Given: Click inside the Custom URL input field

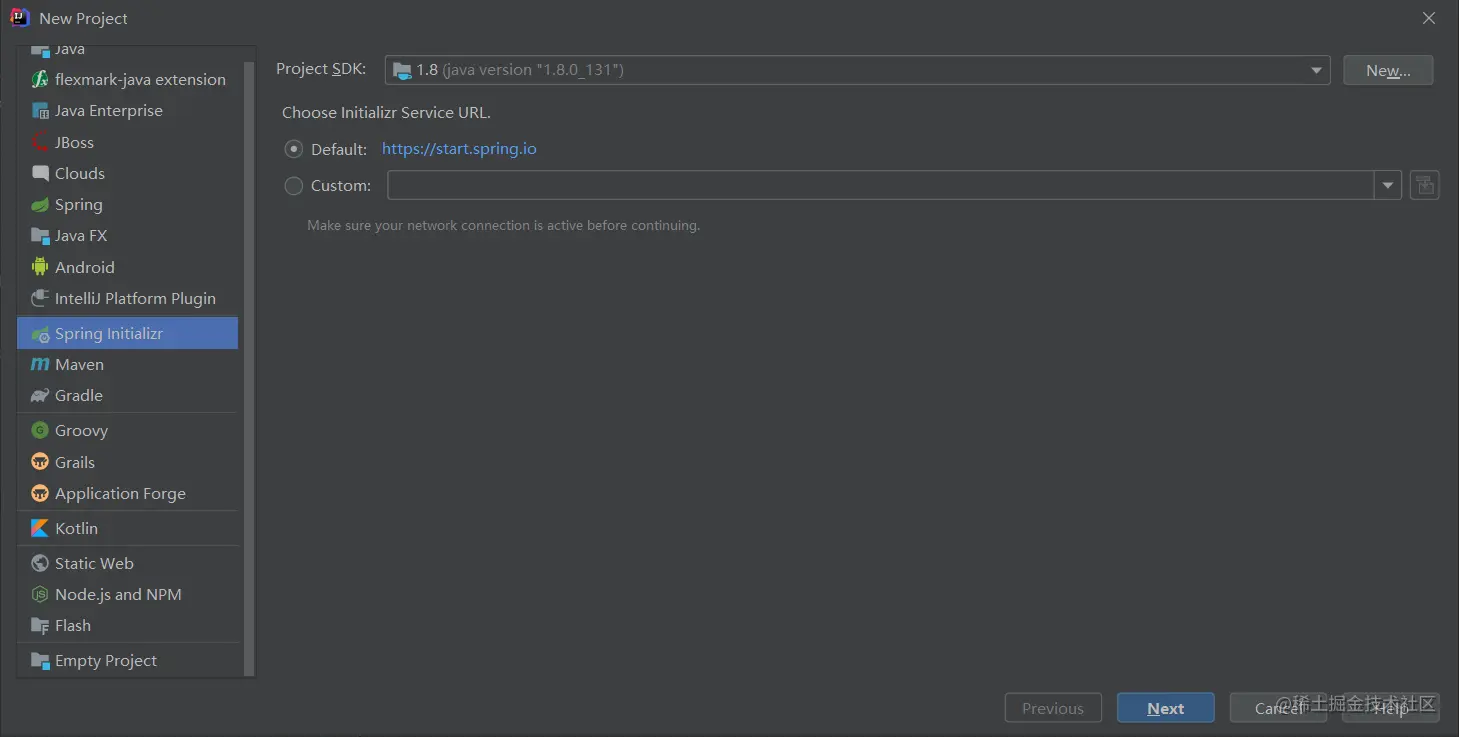Looking at the screenshot, I should click(880, 185).
